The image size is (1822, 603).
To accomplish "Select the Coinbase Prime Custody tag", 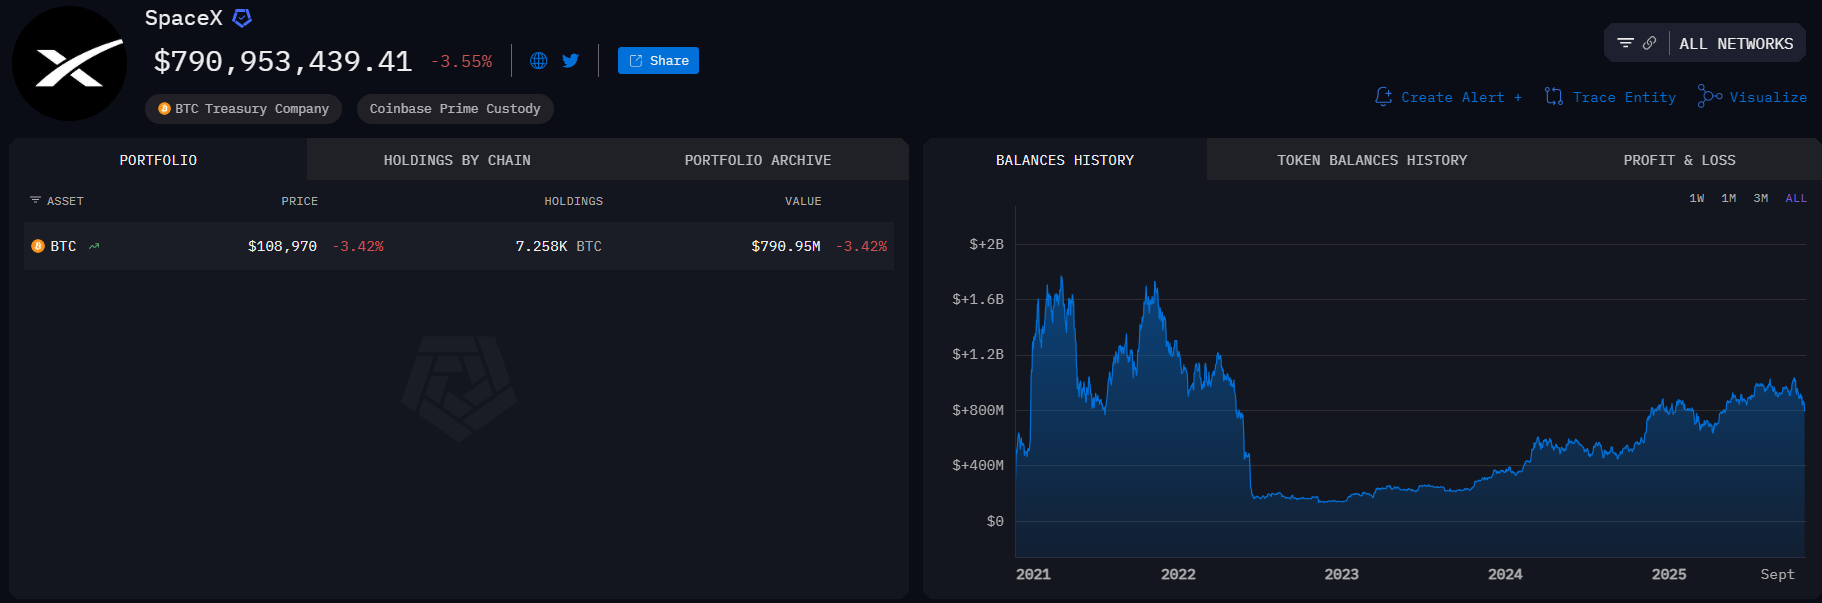I will [x=454, y=109].
